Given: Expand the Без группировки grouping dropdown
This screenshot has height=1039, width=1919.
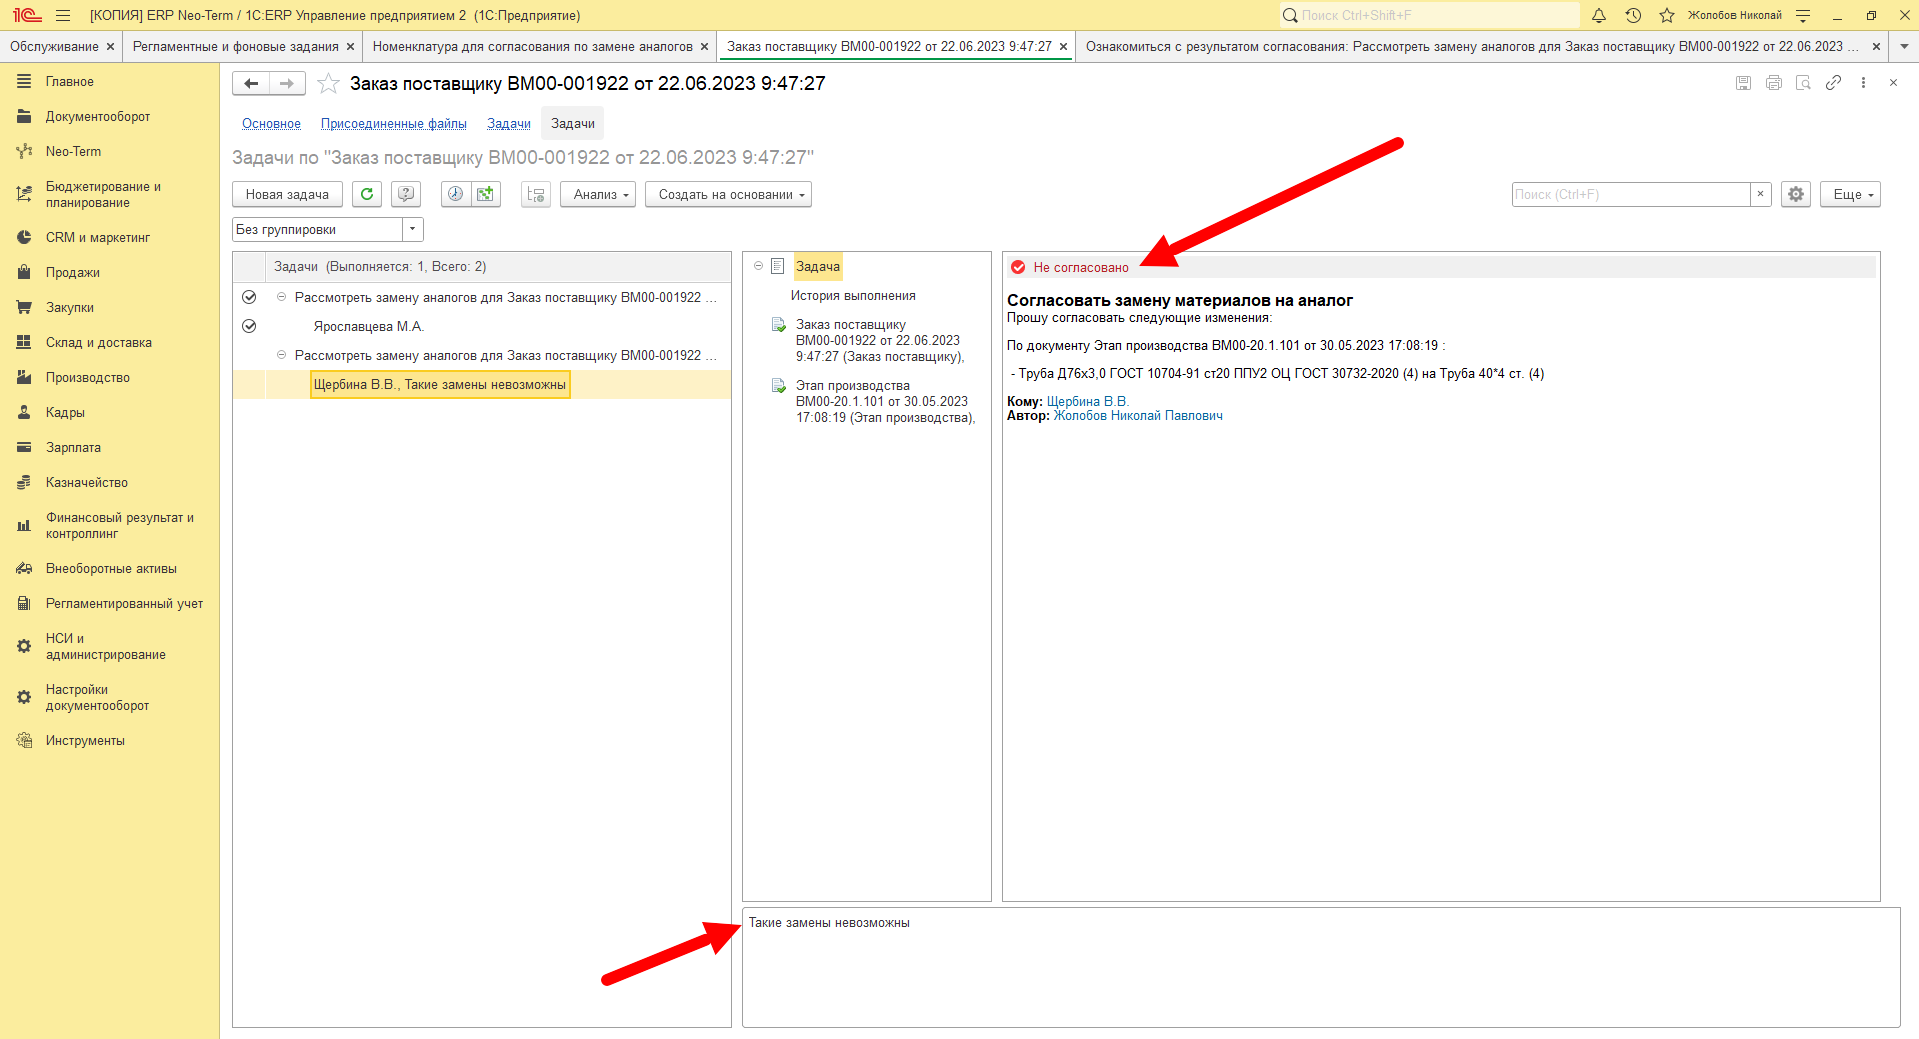Looking at the screenshot, I should 412,229.
